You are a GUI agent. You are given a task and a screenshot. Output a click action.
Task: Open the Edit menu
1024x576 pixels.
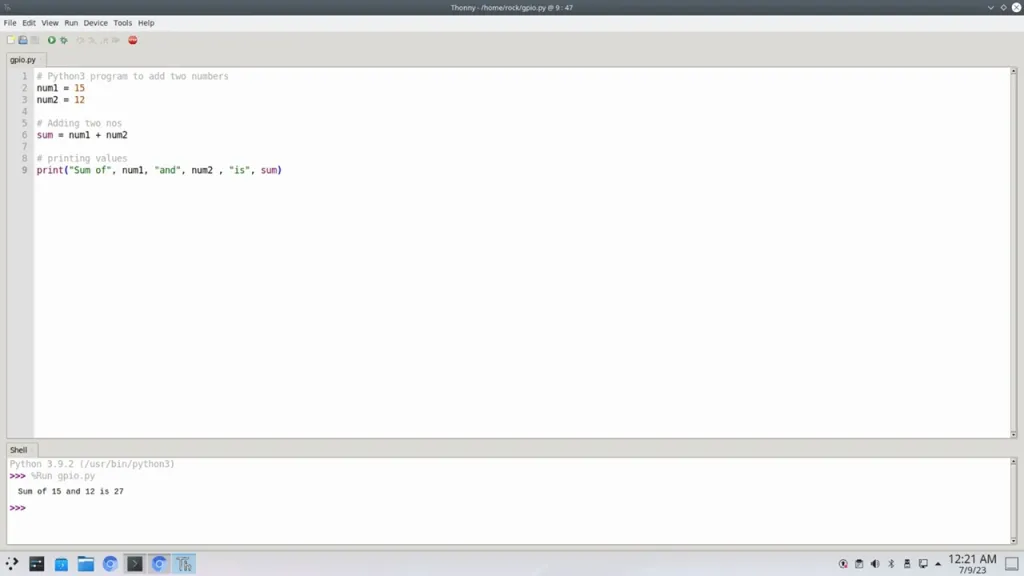click(29, 23)
